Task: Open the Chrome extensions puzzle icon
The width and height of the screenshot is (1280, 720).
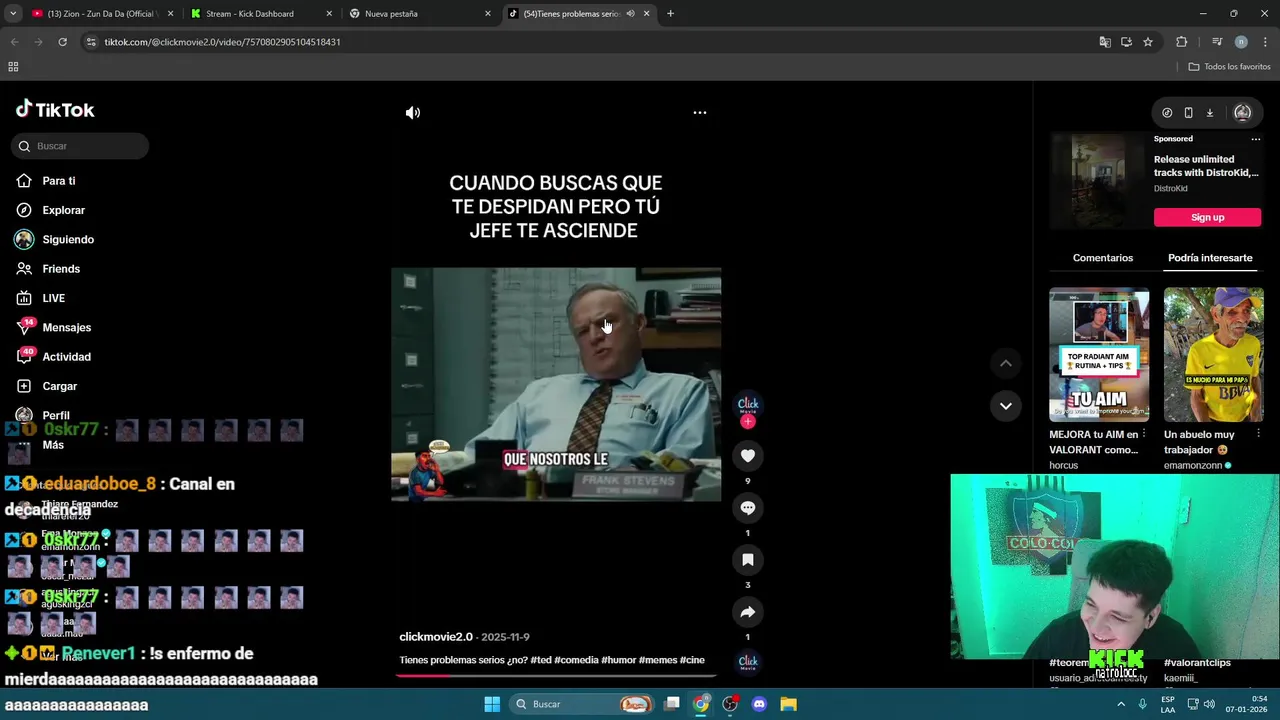Action: click(x=1181, y=42)
